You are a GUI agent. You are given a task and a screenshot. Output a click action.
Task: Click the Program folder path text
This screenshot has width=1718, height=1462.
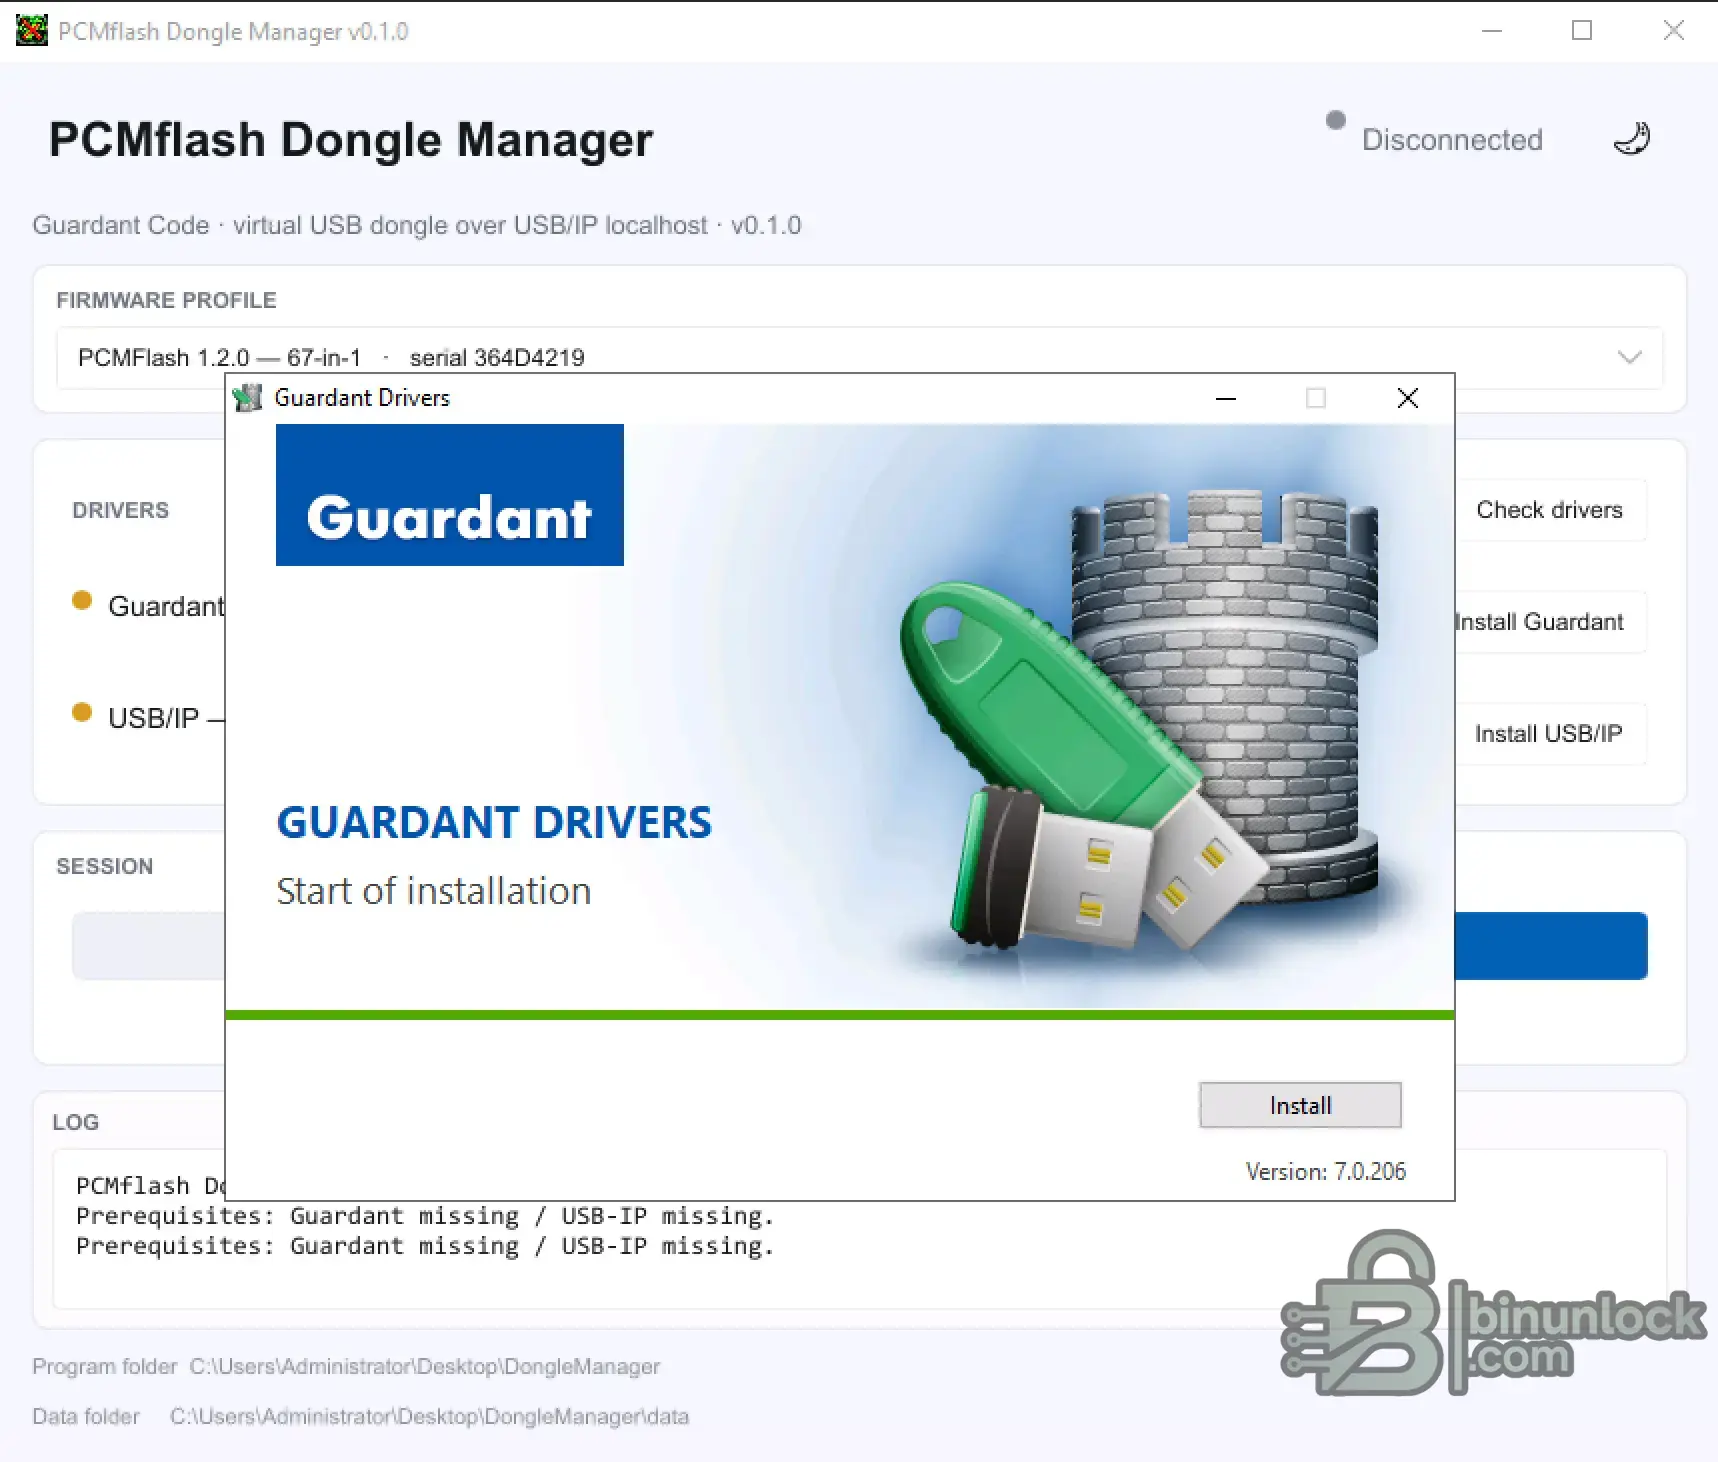coord(425,1366)
